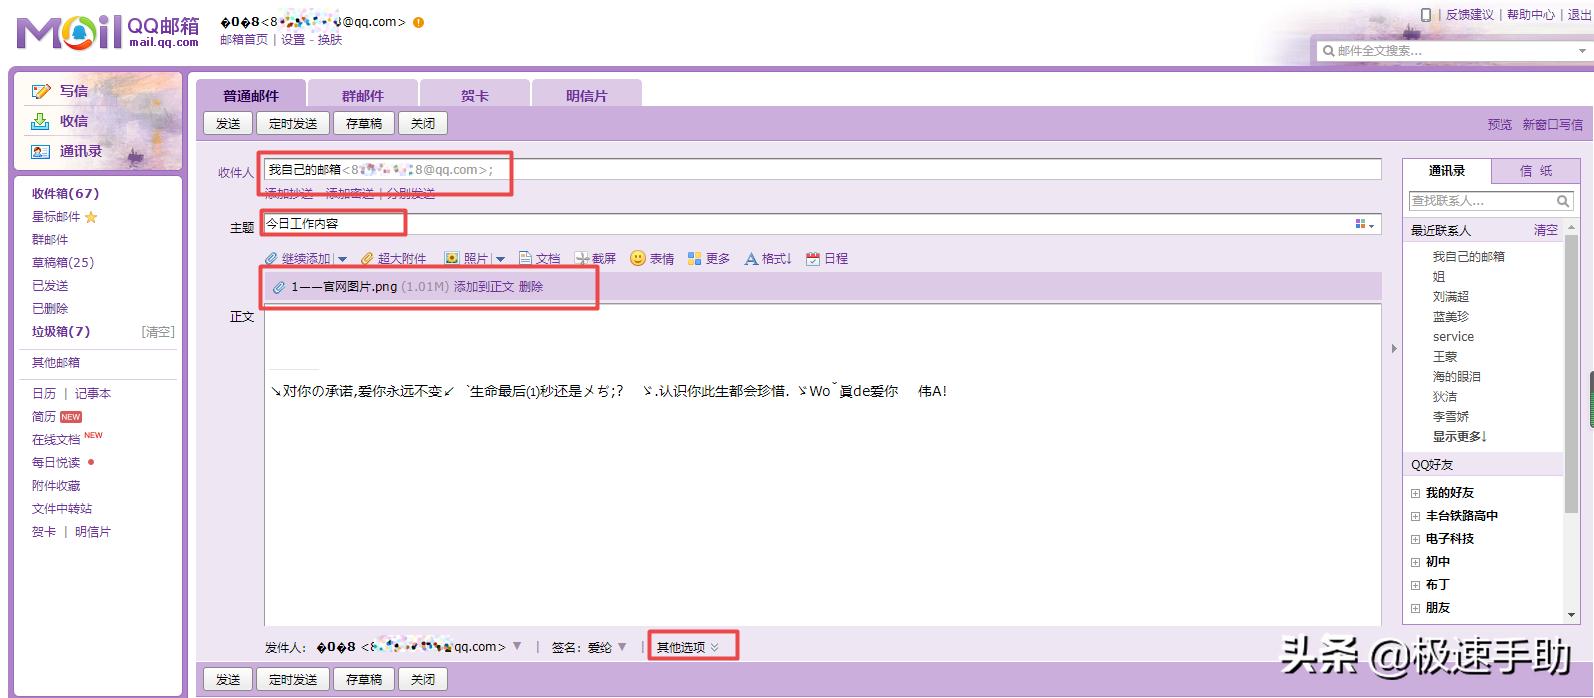Click the 文档 document icon
Image resolution: width=1594 pixels, height=698 pixels.
(526, 258)
